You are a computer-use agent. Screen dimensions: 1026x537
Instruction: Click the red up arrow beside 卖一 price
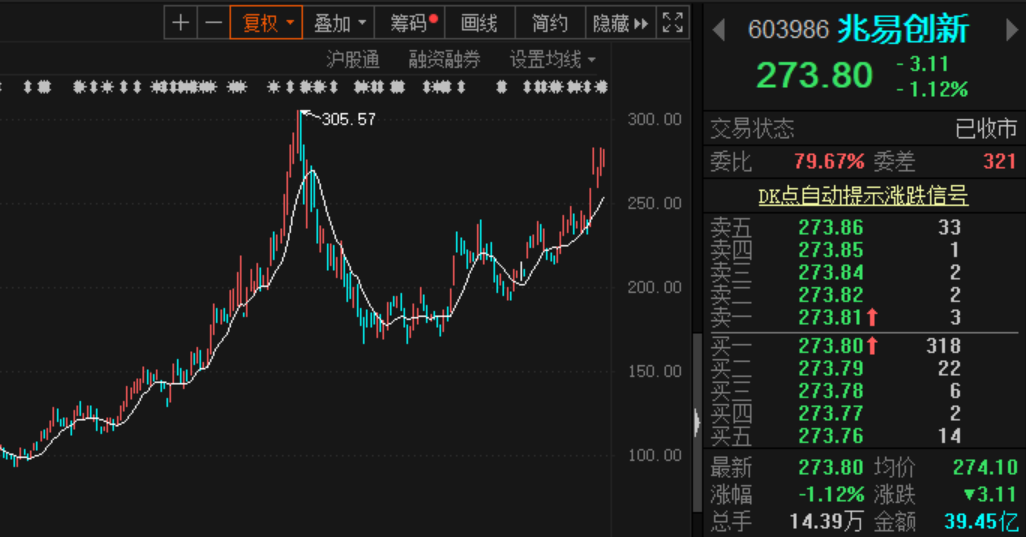tap(872, 318)
